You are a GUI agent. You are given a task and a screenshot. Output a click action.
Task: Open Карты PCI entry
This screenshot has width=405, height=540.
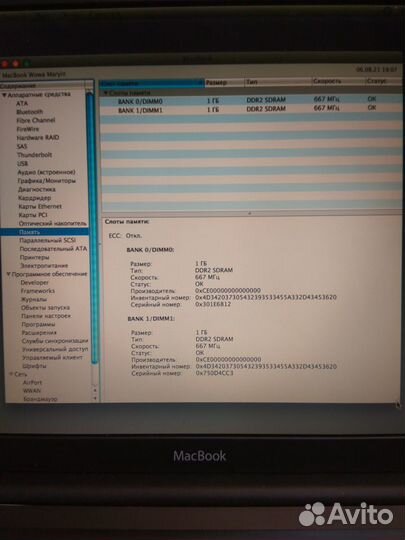(33, 215)
